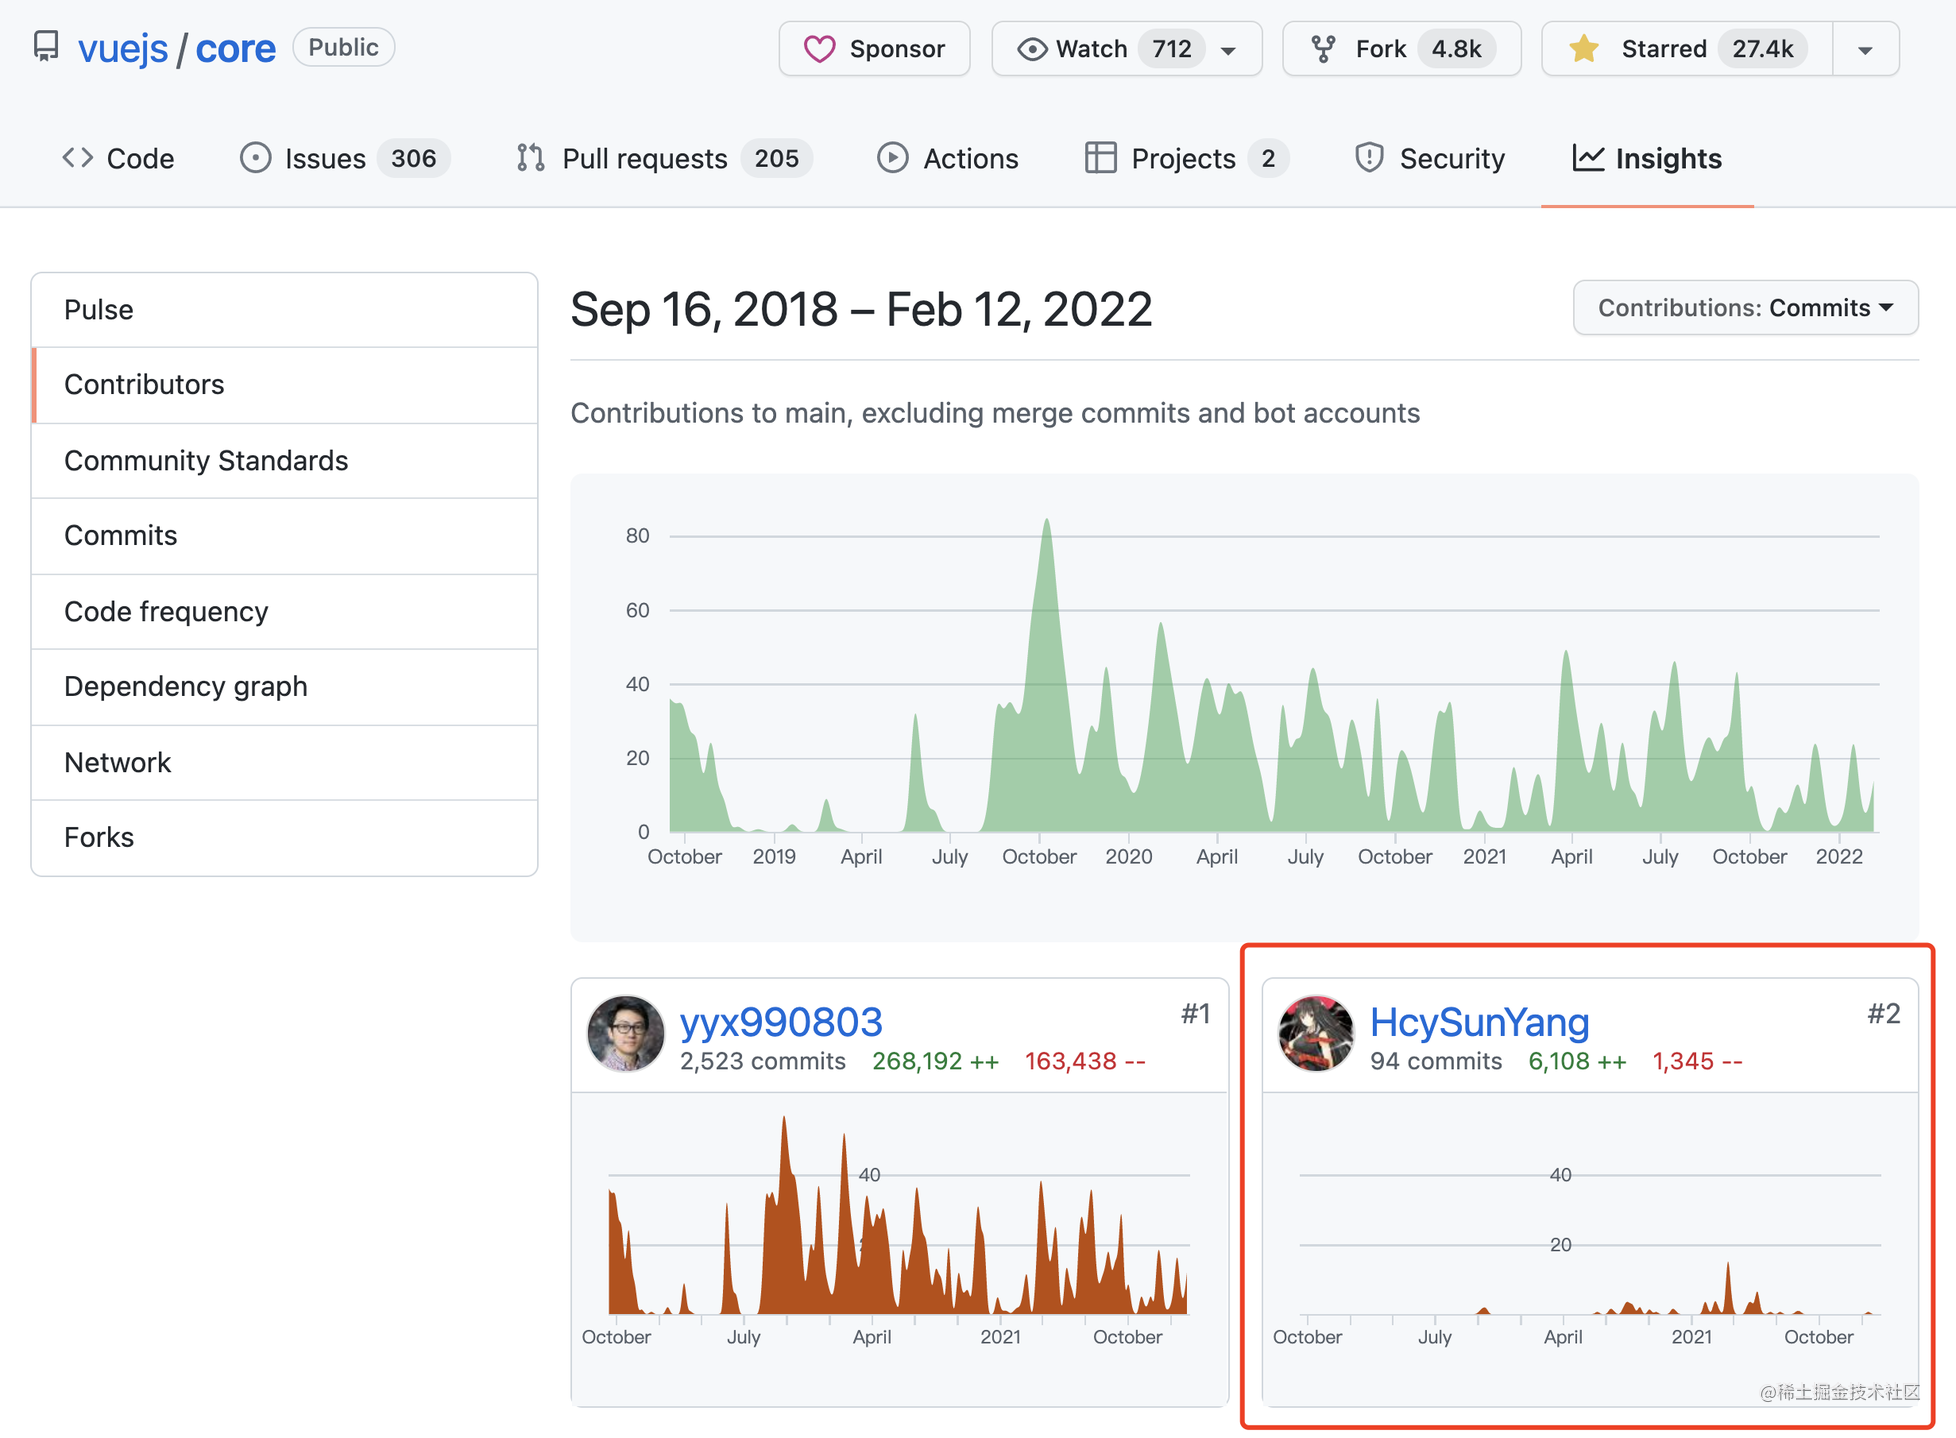Expand the Watch notifications dropdown arrow
1956x1438 pixels.
coord(1229,50)
